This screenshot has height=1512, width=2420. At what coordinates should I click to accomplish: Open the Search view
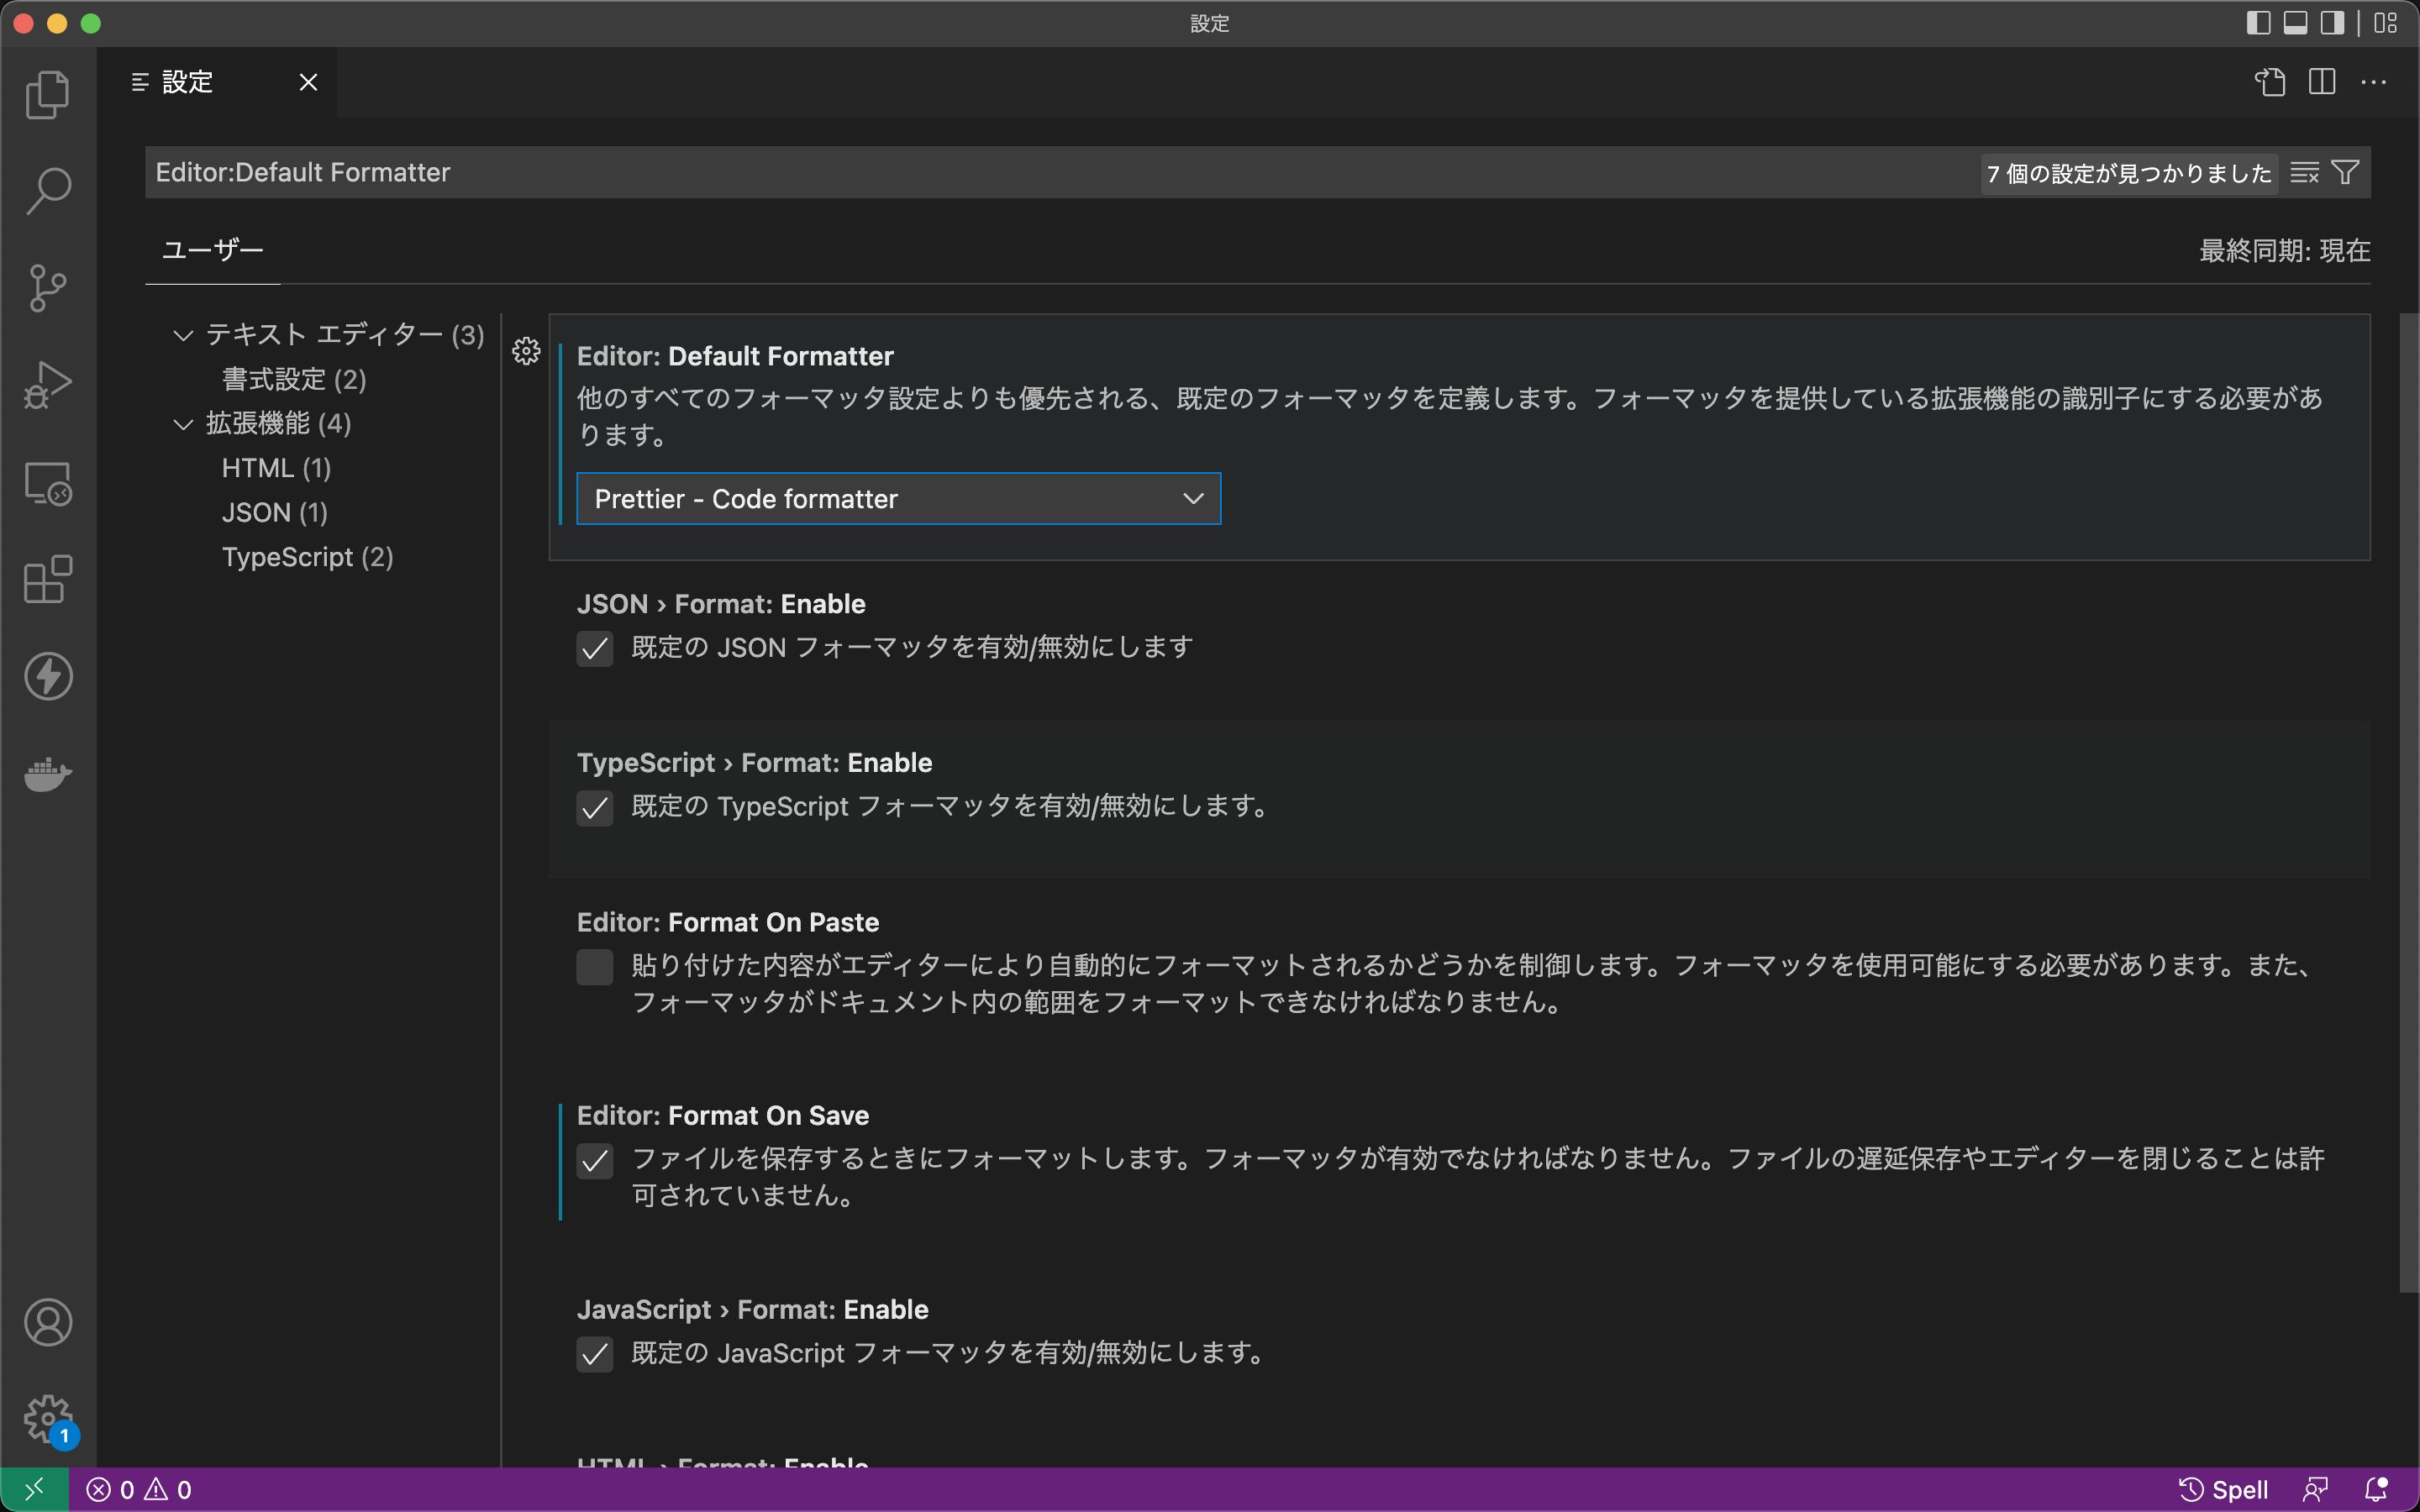[x=47, y=189]
